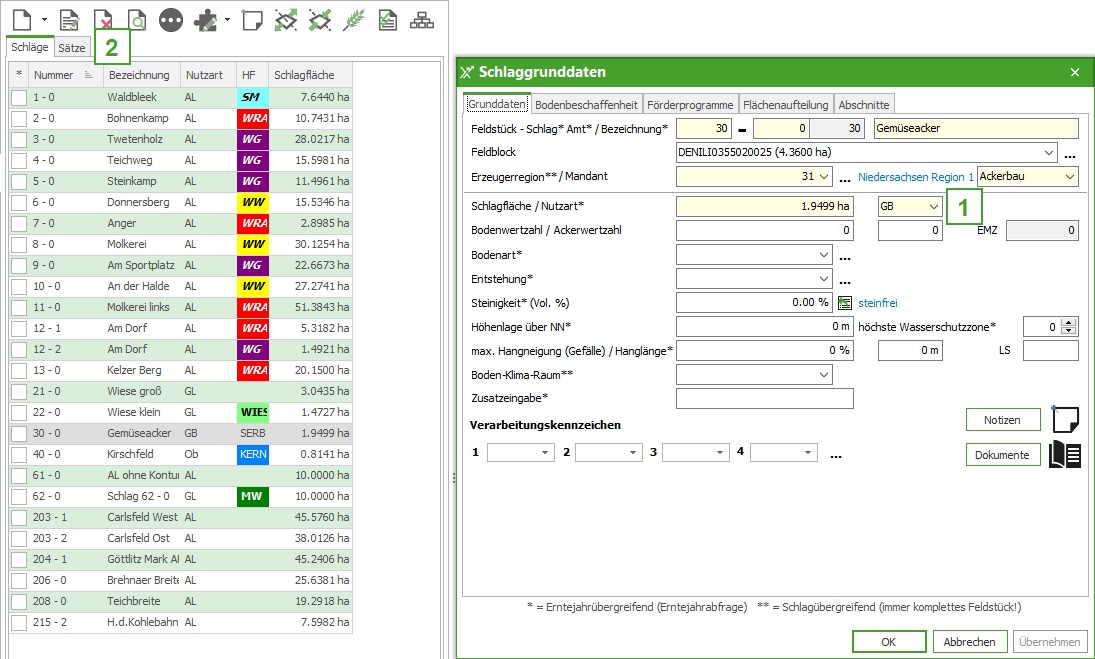This screenshot has height=659, width=1095.
Task: Switch to the Bodenbeschaffenheit tab
Action: [x=586, y=105]
